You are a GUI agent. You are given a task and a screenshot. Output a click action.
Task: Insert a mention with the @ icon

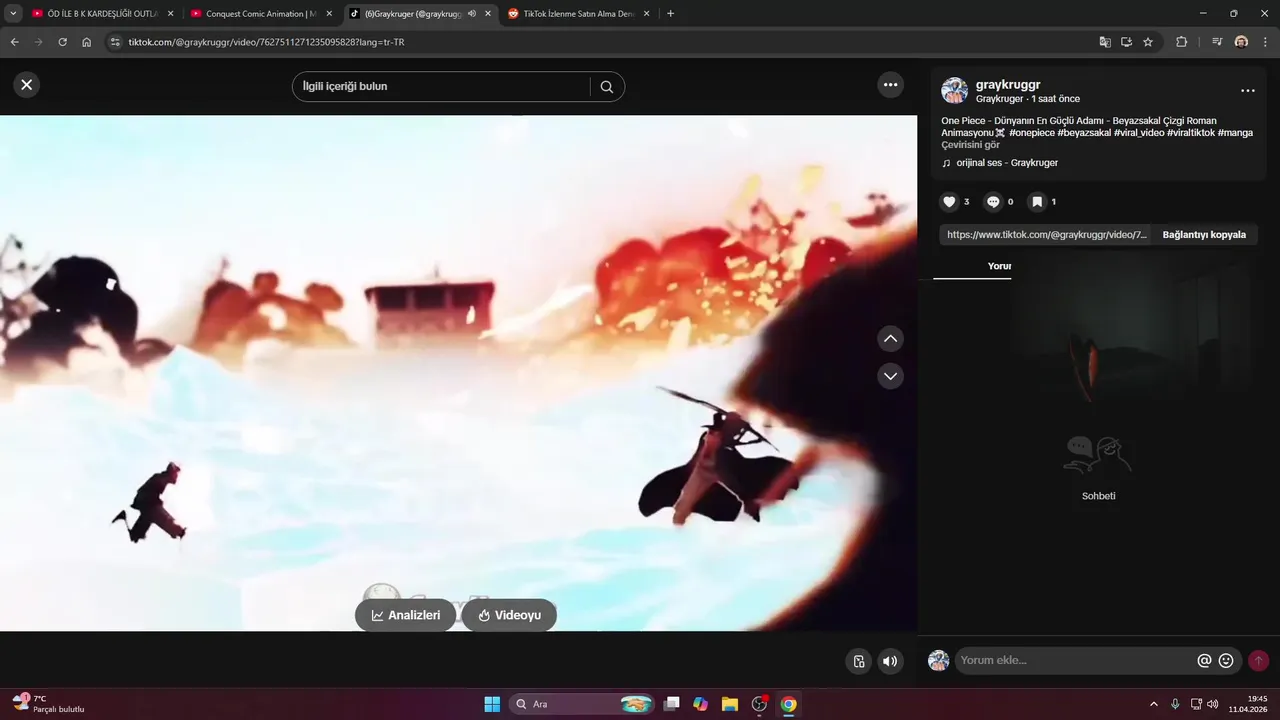1204,661
